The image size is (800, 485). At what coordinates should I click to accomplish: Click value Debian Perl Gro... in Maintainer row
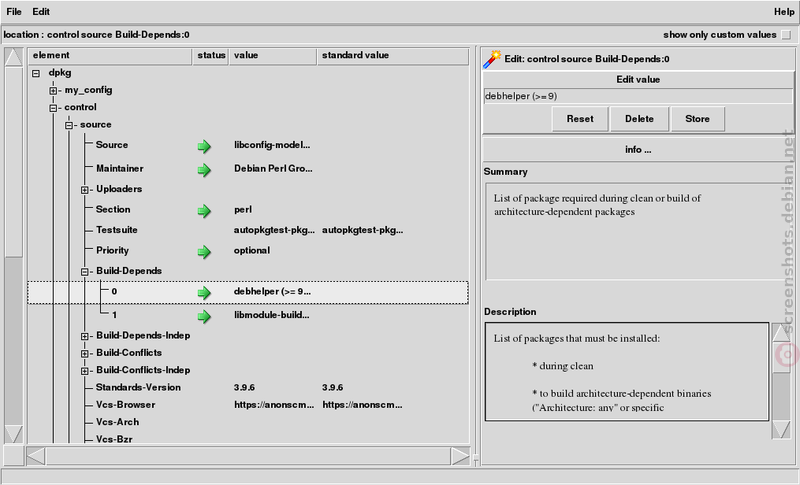(x=273, y=168)
